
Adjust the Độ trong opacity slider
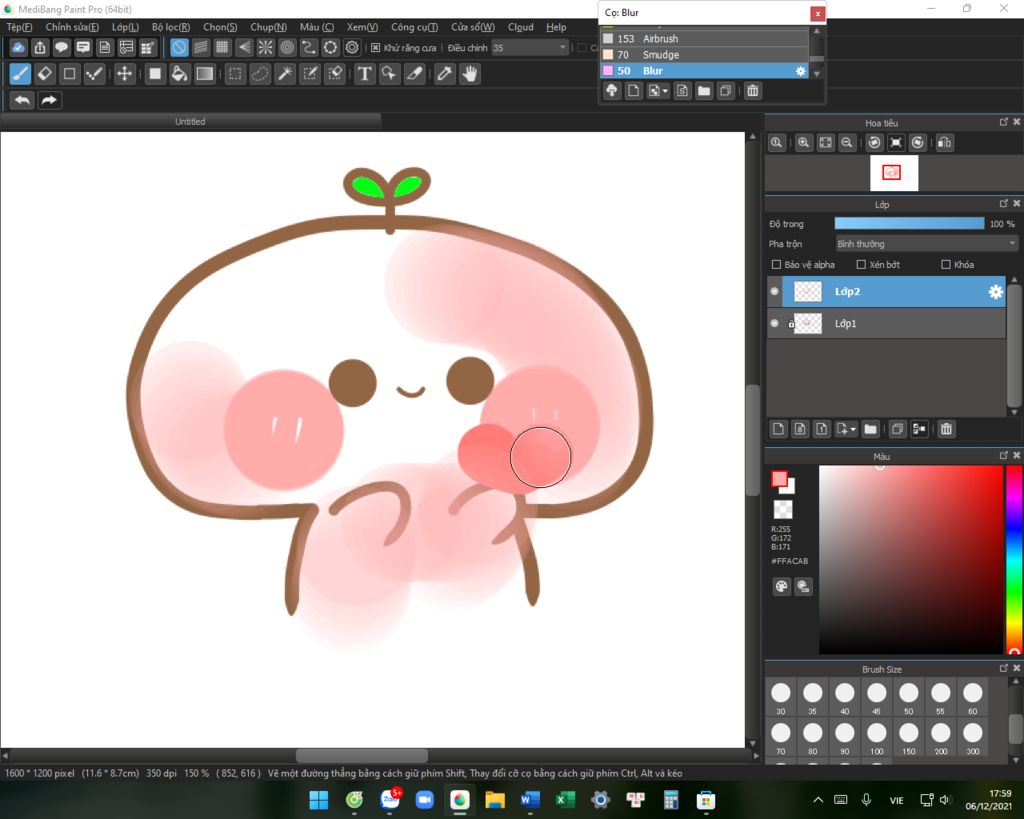(909, 223)
